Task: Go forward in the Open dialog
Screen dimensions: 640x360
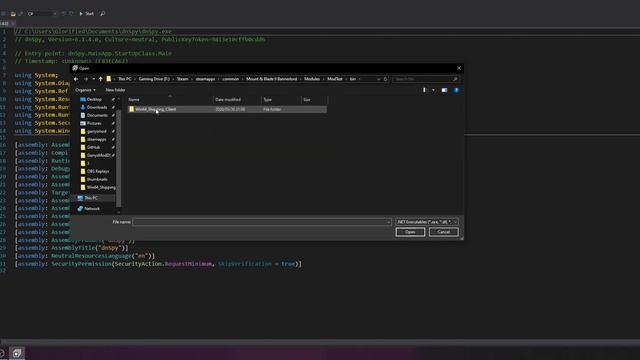Action: coord(86,79)
